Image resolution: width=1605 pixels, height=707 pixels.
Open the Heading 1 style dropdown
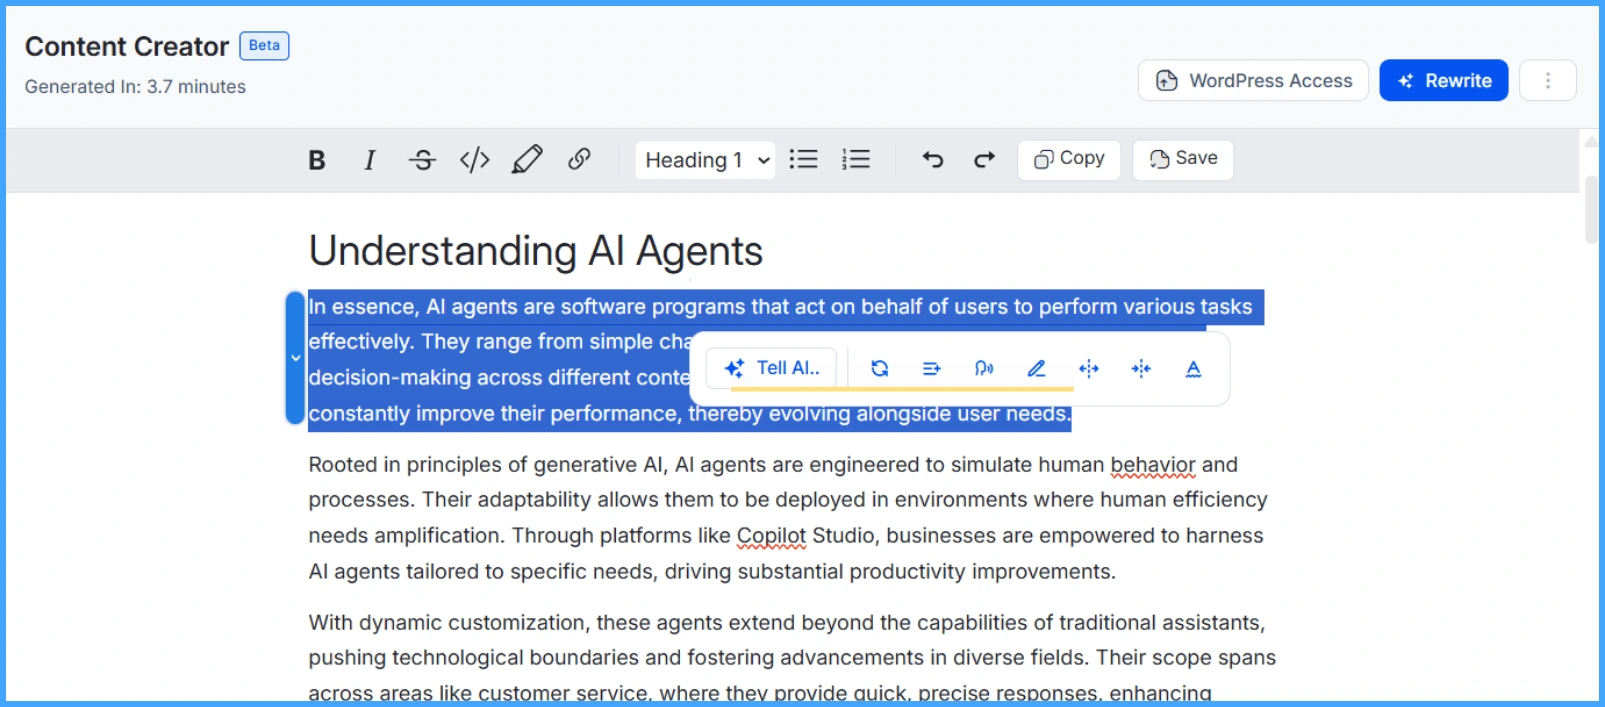tap(706, 160)
